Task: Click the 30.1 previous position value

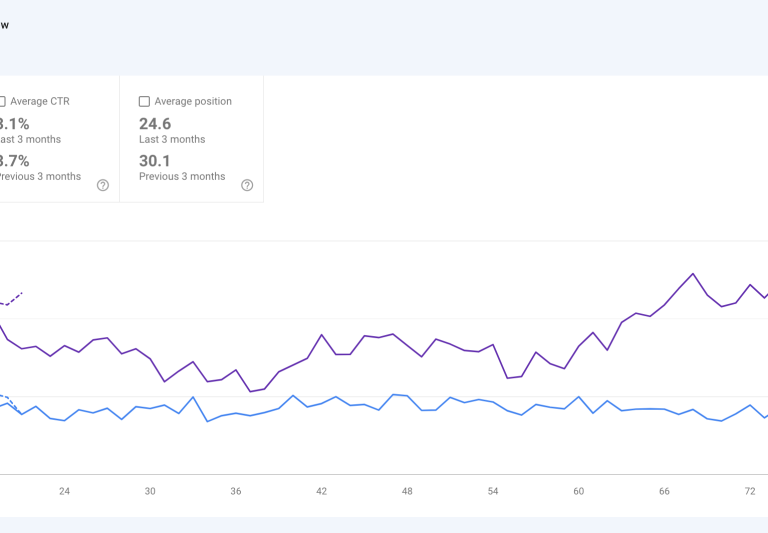Action: (x=155, y=161)
